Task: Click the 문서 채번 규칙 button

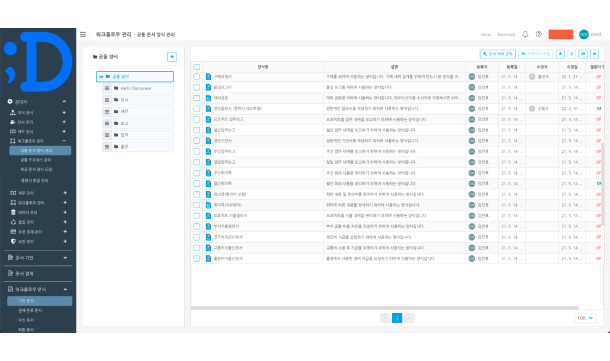Action: 498,54
